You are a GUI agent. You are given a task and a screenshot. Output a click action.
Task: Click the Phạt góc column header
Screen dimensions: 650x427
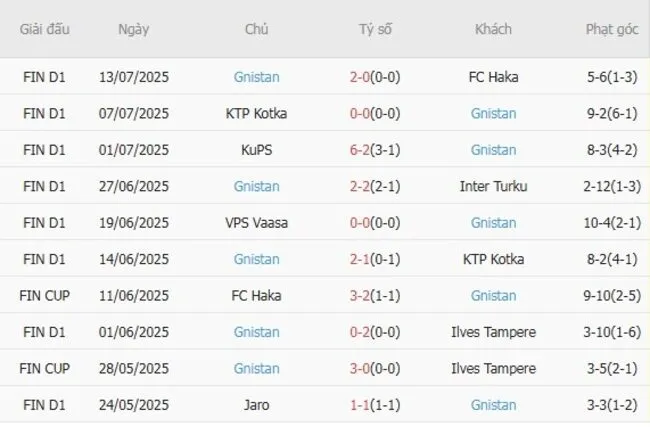[x=612, y=29]
